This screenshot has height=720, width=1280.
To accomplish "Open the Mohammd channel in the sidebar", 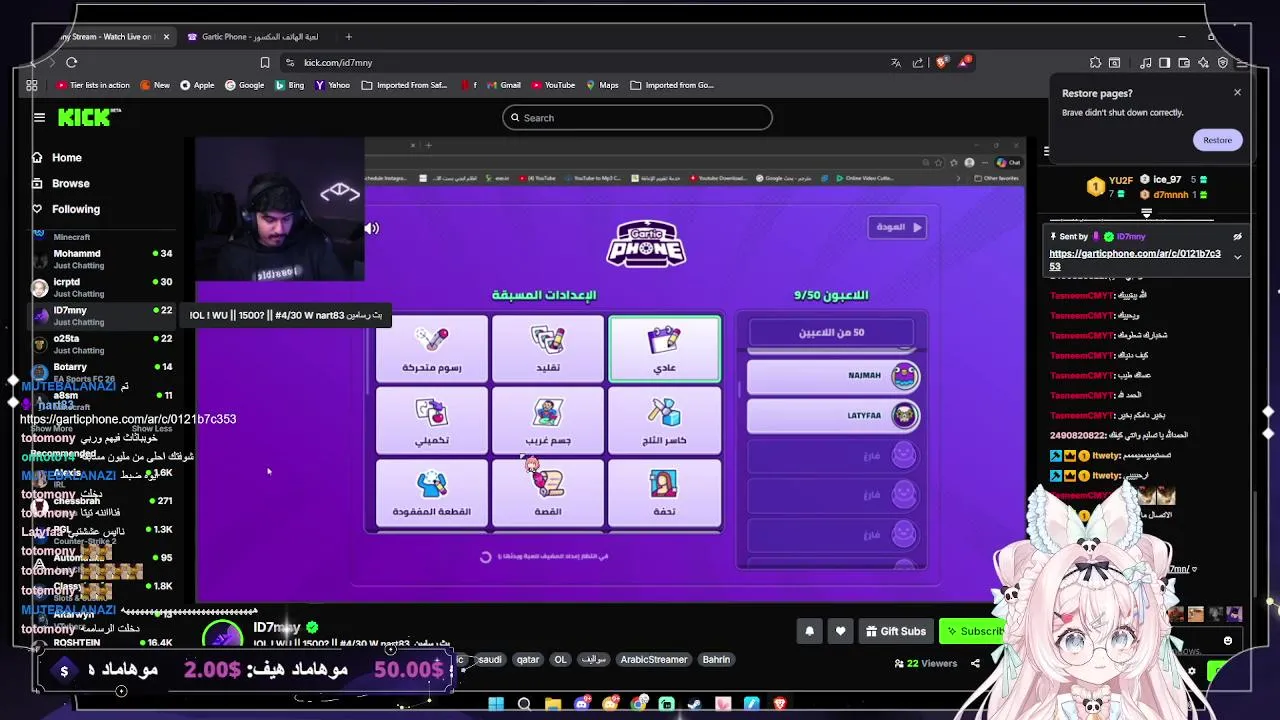I will tap(103, 259).
